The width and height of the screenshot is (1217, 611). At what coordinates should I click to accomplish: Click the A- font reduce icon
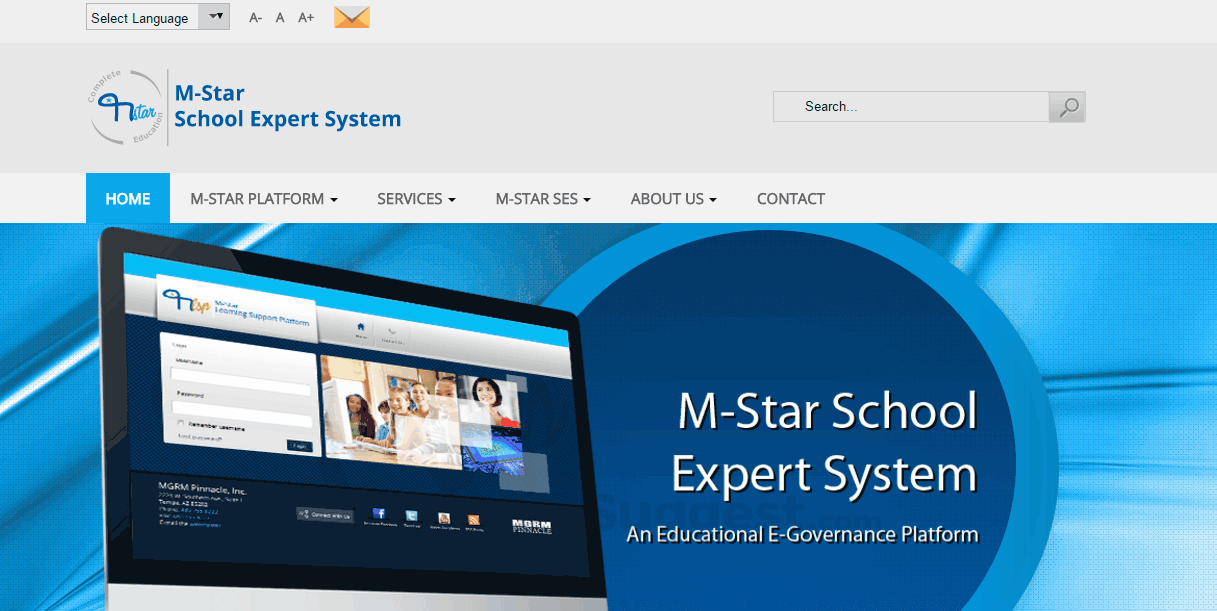click(254, 17)
